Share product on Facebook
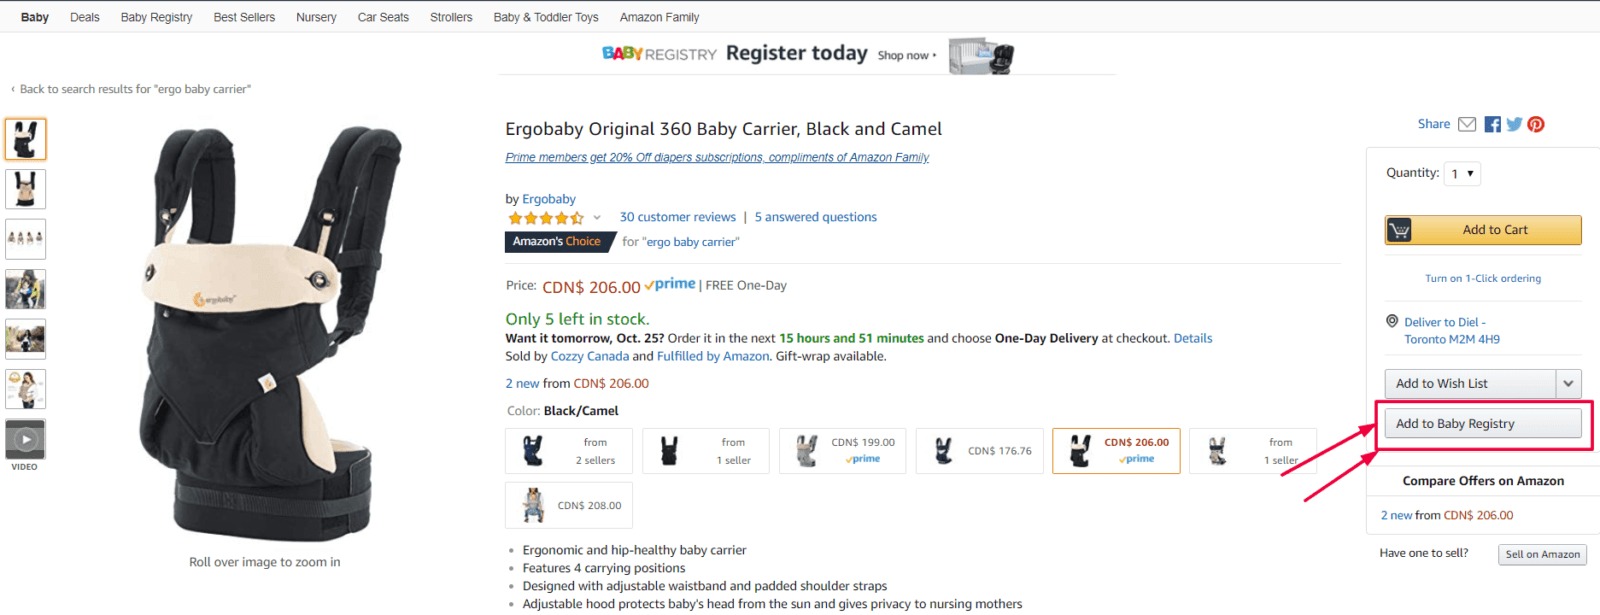This screenshot has height=615, width=1600. tap(1492, 124)
